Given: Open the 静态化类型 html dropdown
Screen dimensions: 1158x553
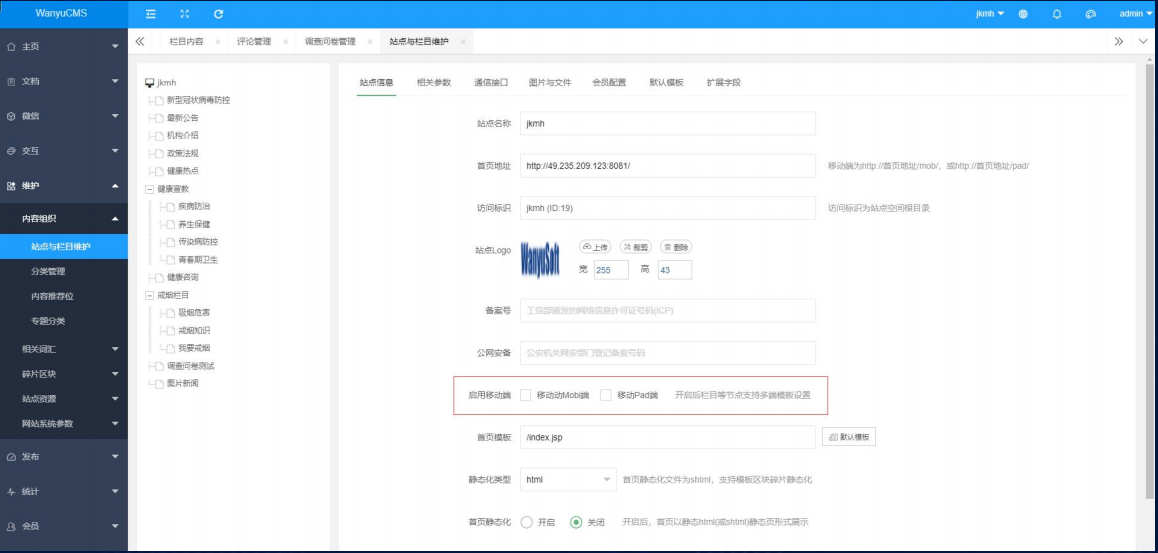Looking at the screenshot, I should [568, 480].
